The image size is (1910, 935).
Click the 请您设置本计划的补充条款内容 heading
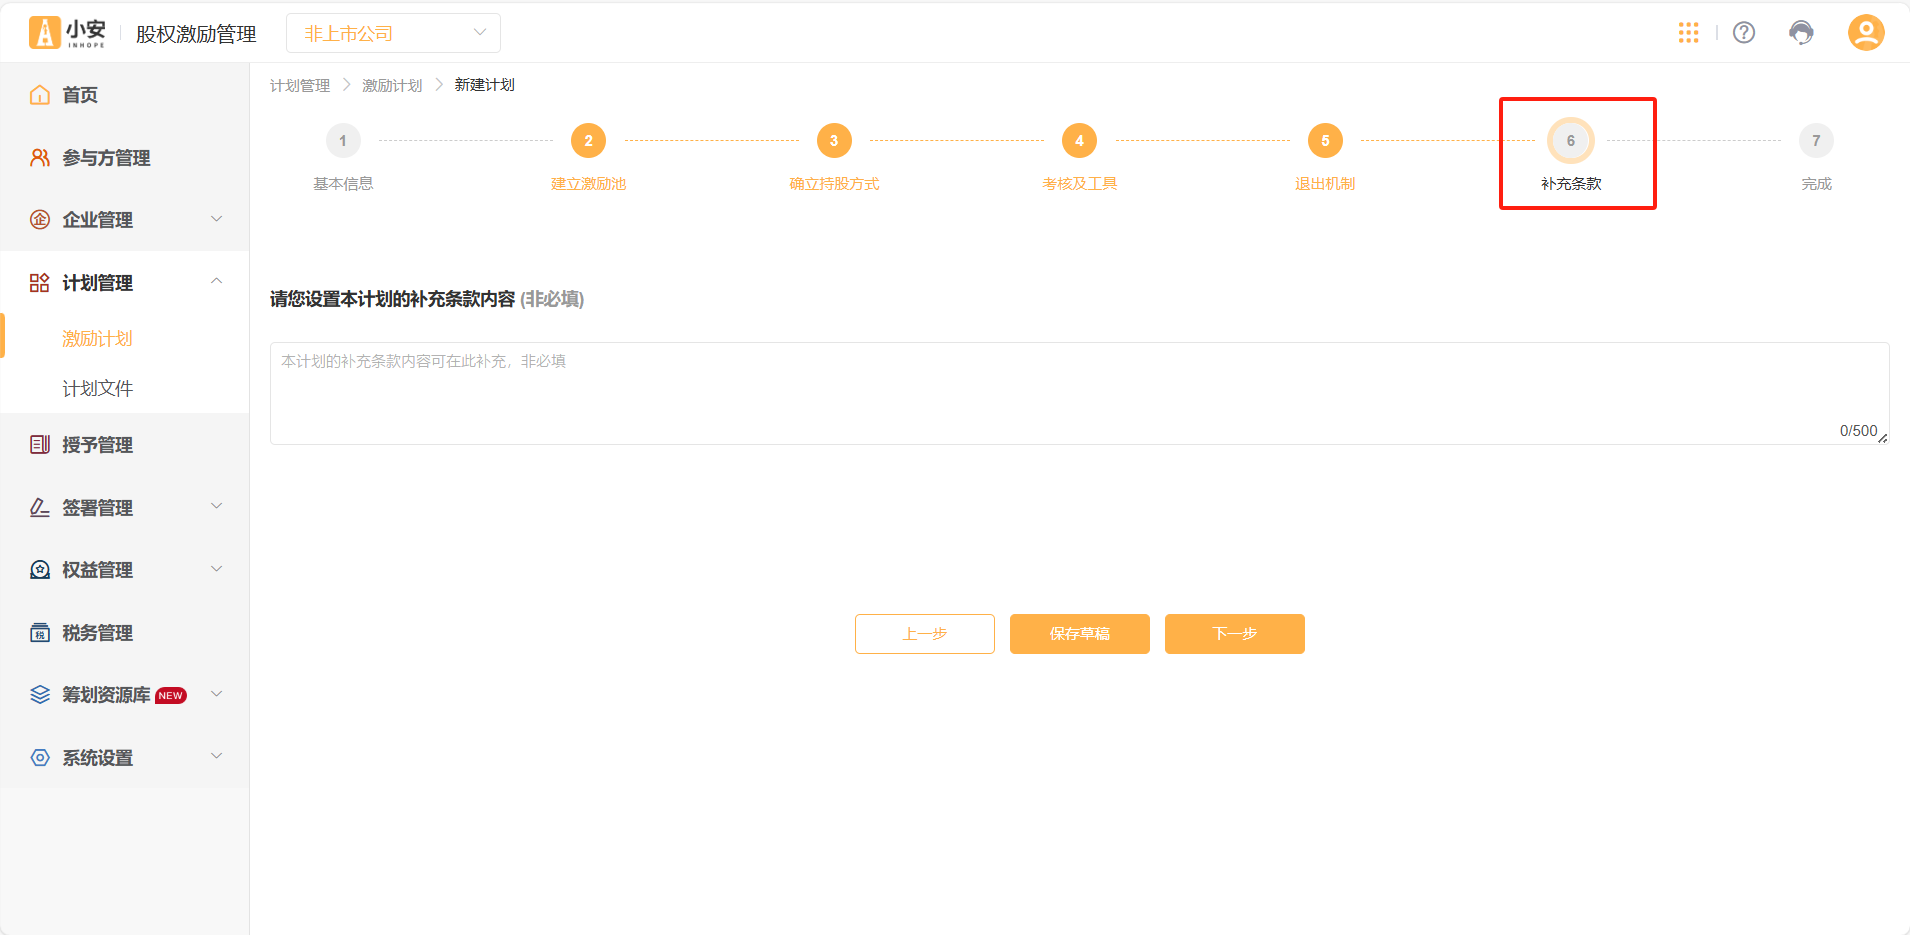click(393, 299)
